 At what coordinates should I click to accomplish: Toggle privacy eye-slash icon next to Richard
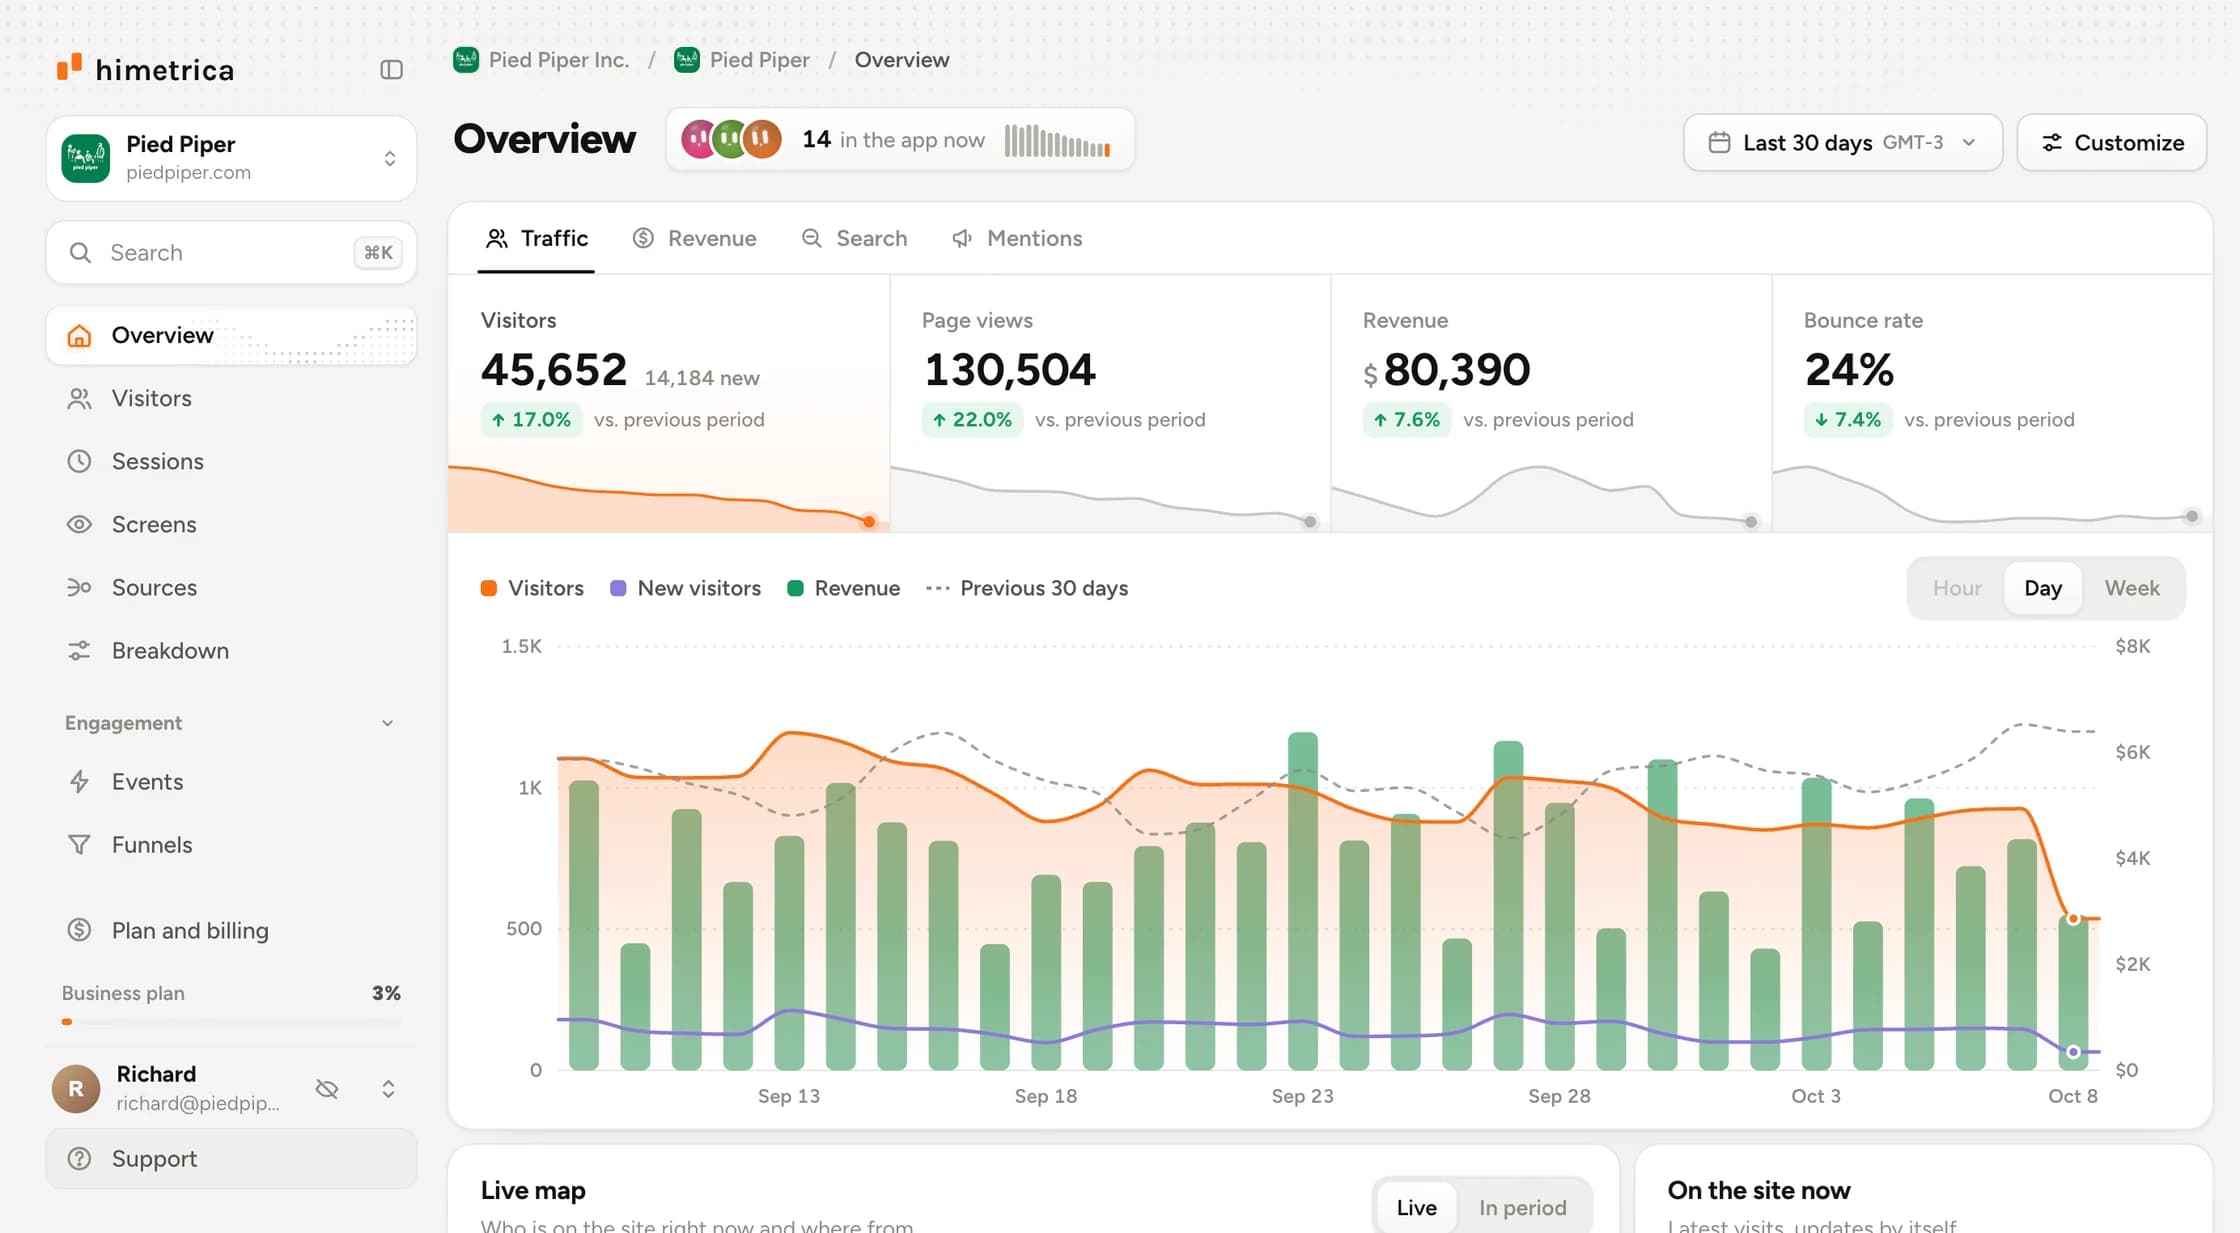click(327, 1089)
